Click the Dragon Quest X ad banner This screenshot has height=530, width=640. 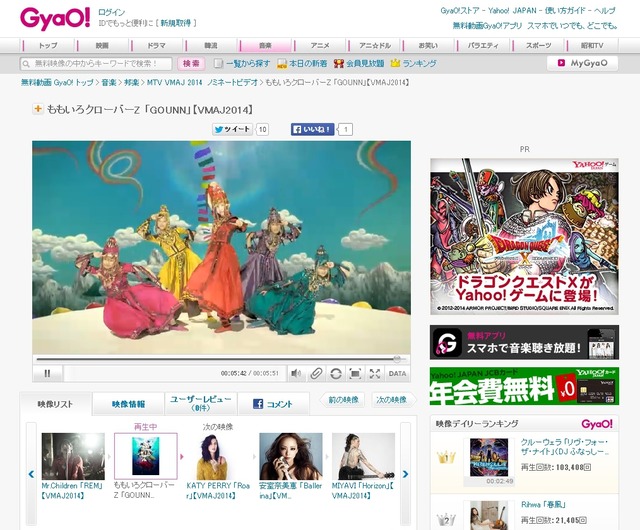(x=524, y=236)
